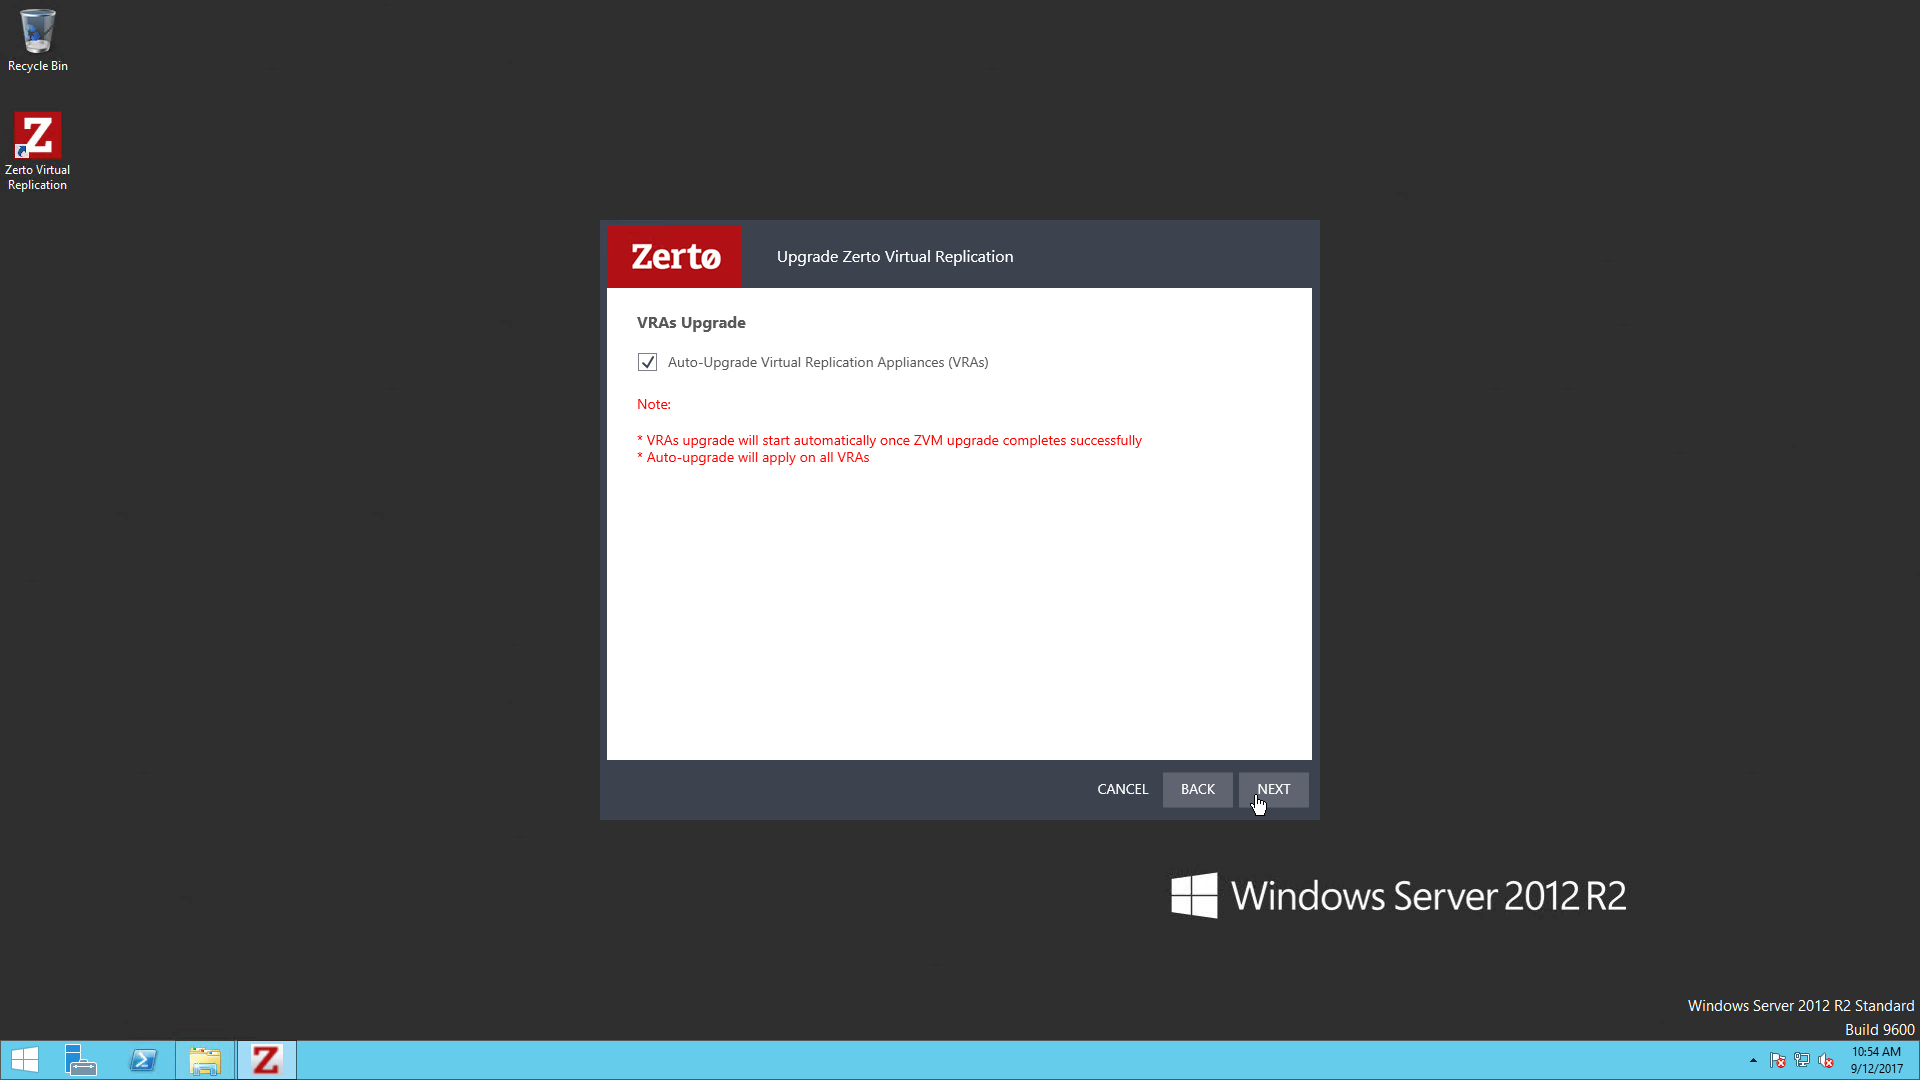Click the Upgrade Zerto Virtual Replication title

click(x=894, y=257)
